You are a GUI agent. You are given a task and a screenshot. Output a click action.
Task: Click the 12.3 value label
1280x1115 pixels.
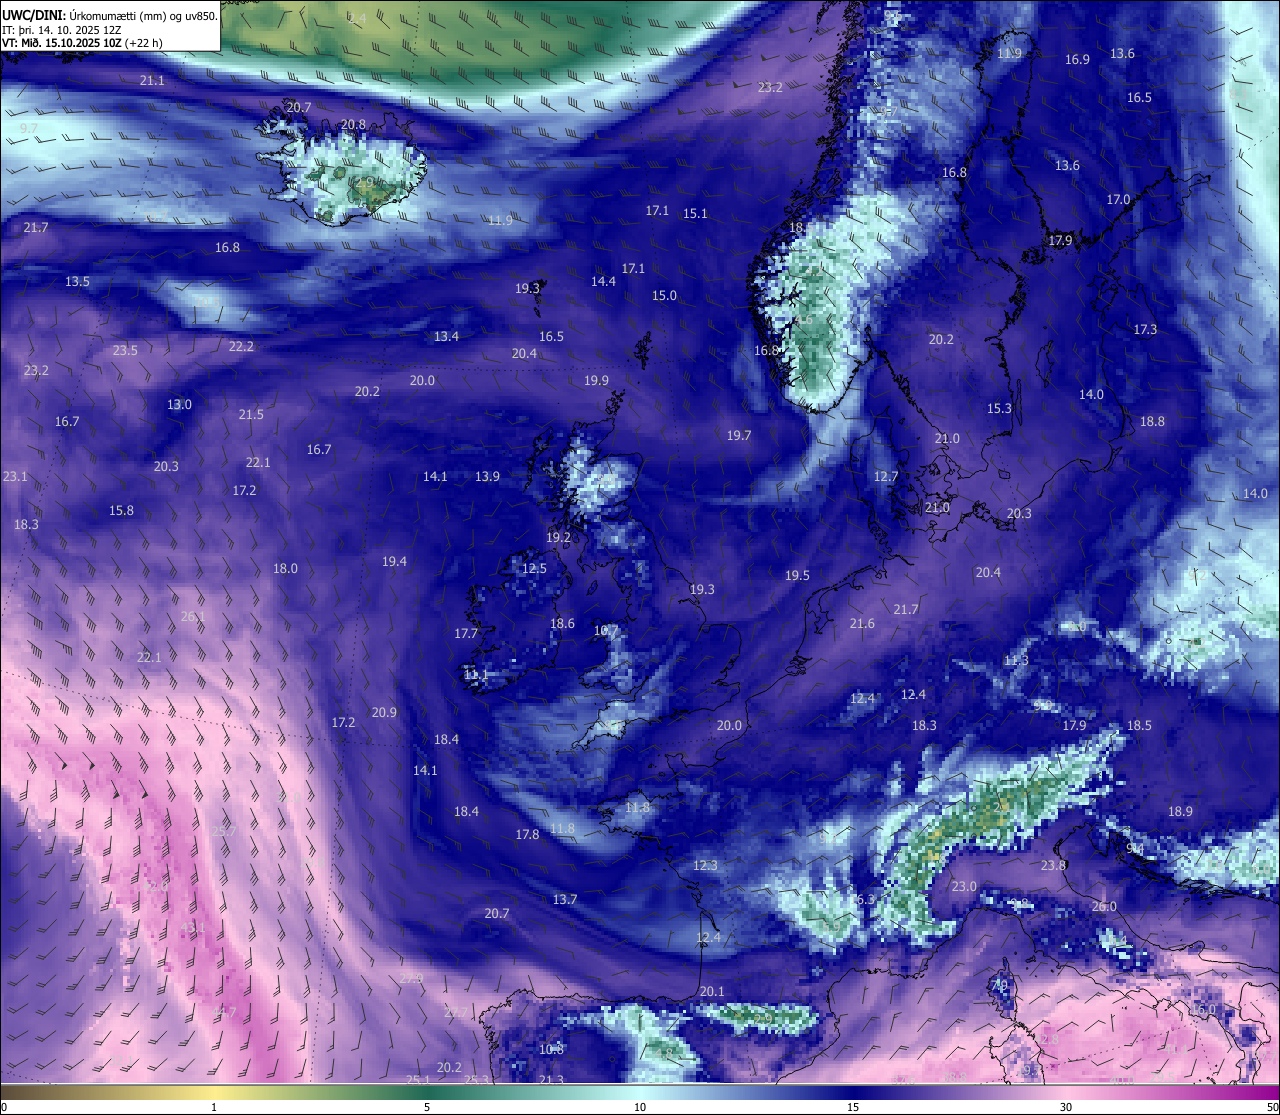(705, 866)
